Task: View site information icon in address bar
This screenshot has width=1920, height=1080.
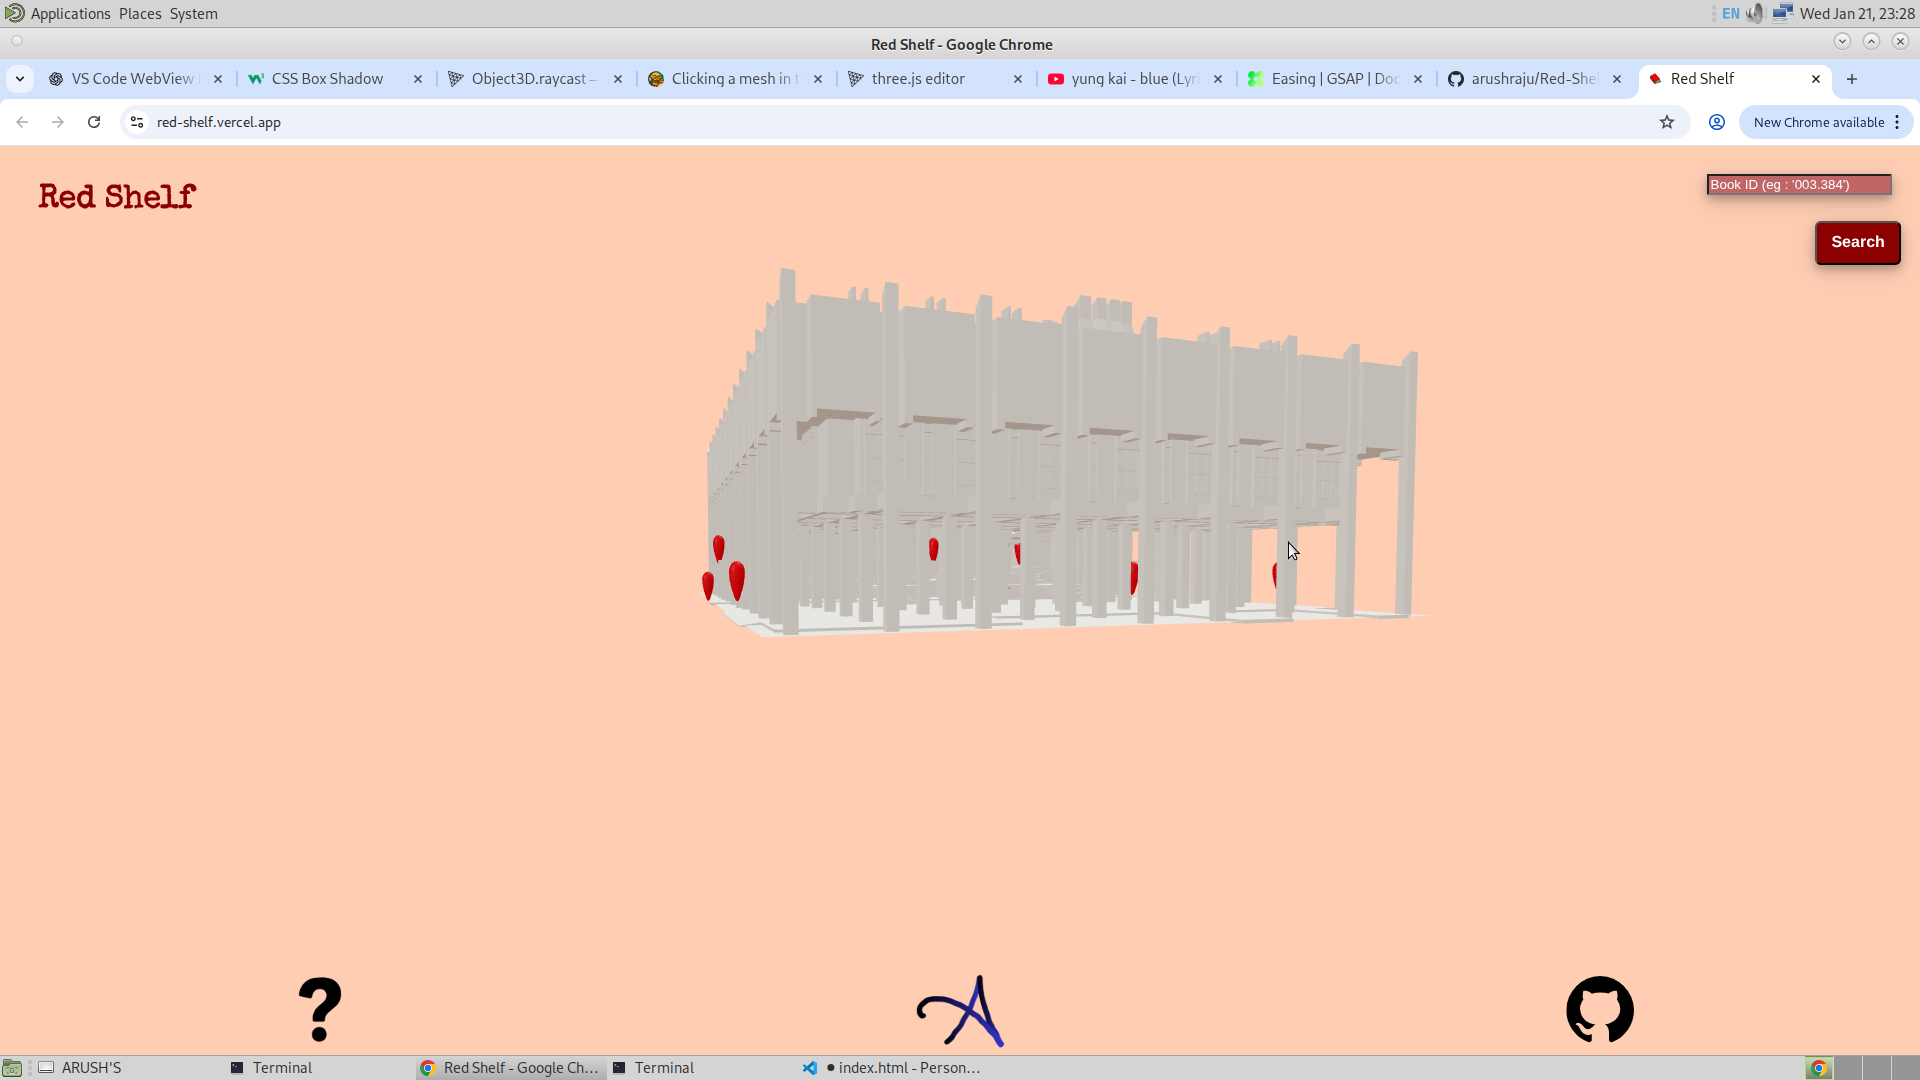Action: coord(137,122)
